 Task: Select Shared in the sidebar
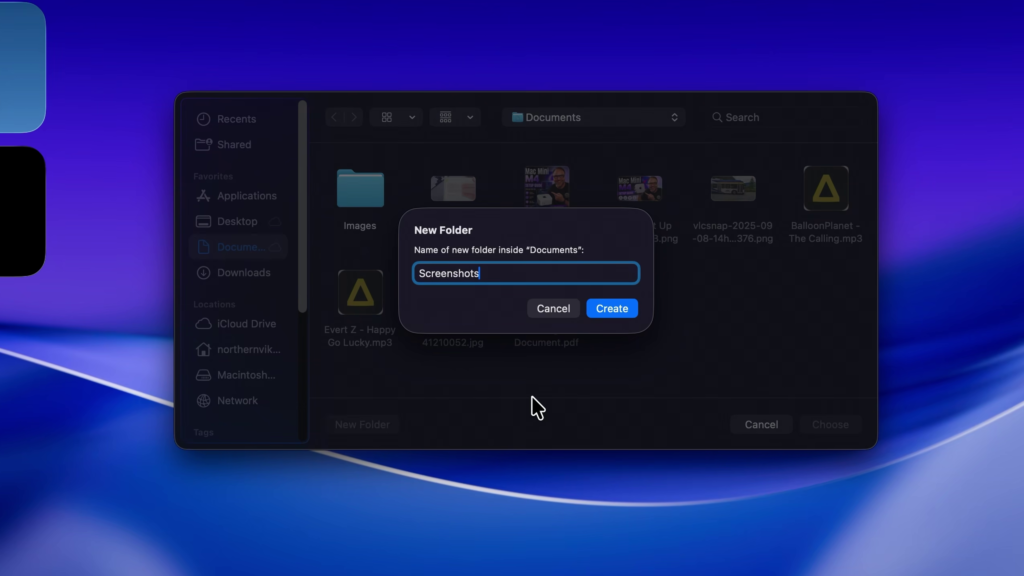(x=234, y=144)
